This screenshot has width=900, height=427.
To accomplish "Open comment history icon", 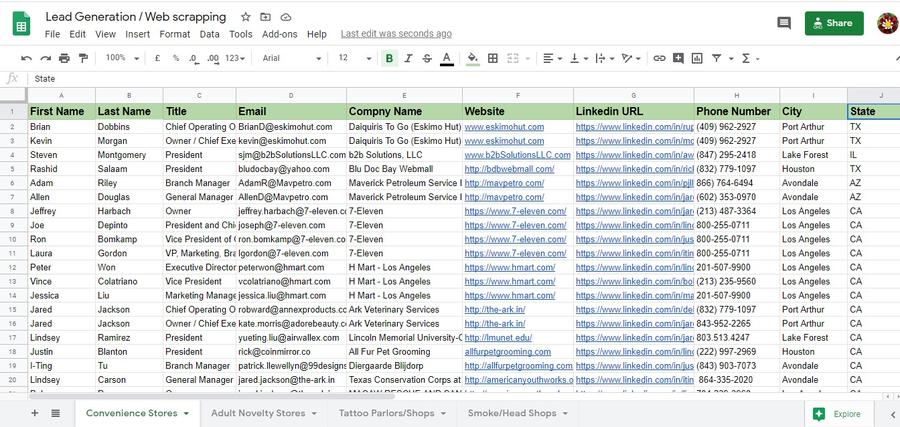I will [783, 23].
